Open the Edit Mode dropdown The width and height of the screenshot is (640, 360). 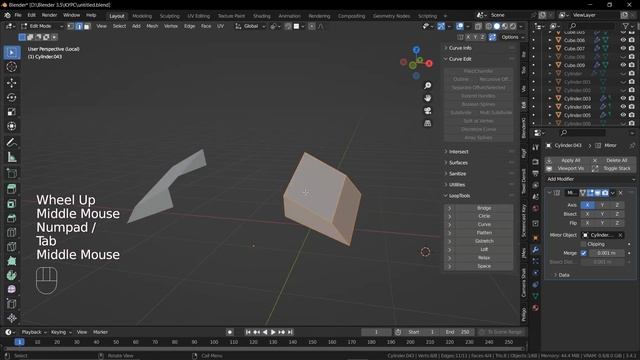[x=42, y=26]
